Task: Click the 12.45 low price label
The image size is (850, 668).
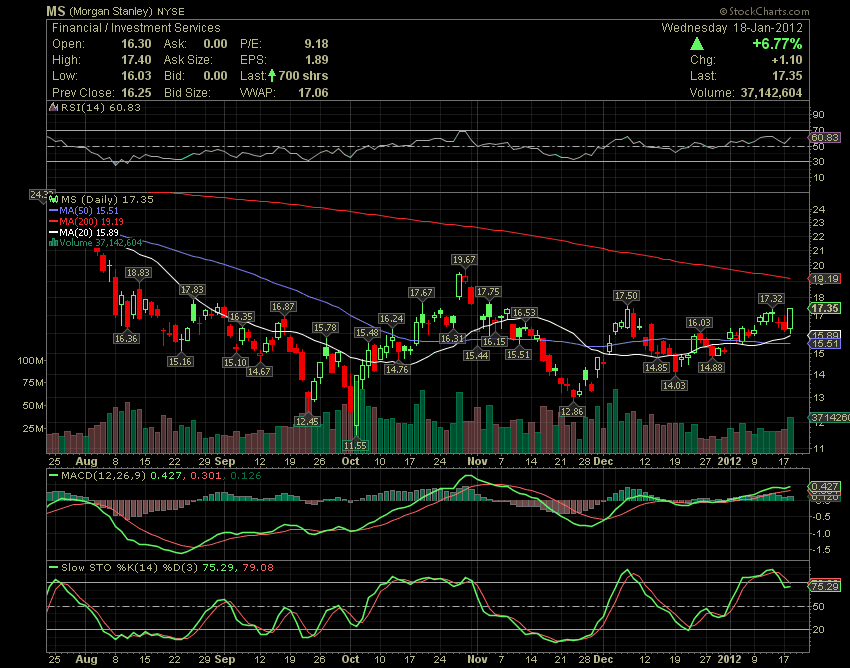Action: (307, 421)
